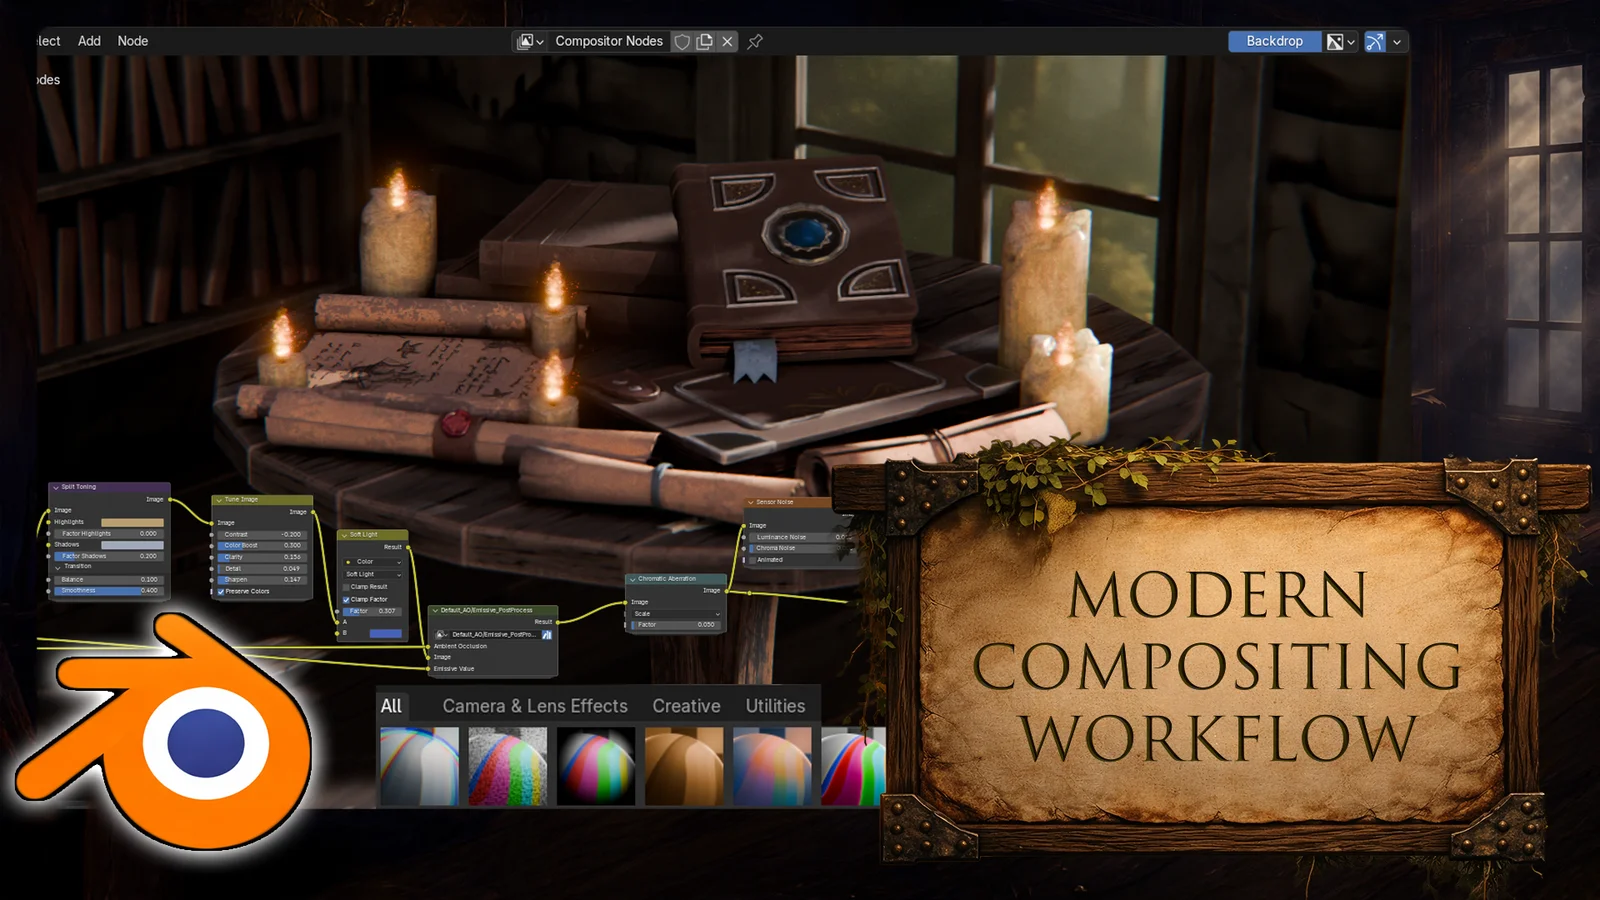The image size is (1600, 900).
Task: Click the color socket icon on Soft Light node
Action: [348, 562]
